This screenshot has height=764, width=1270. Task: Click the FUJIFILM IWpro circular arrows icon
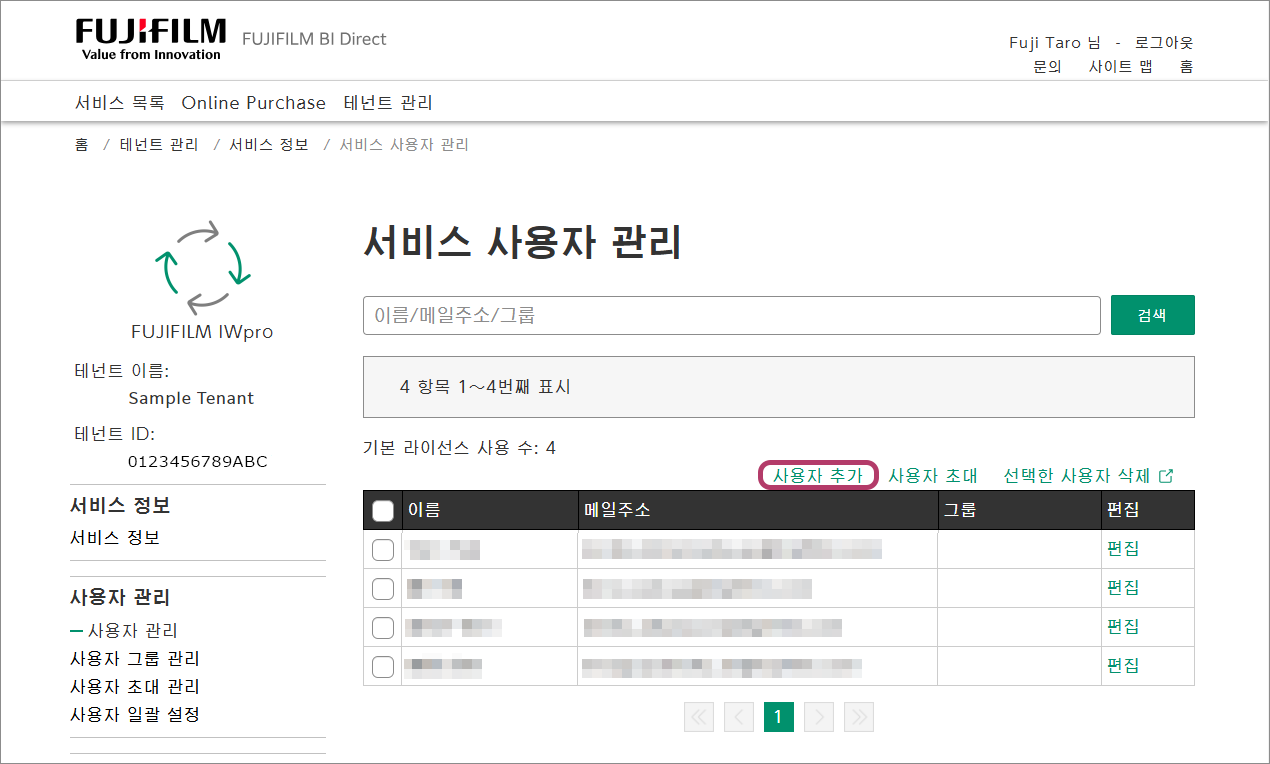pos(202,267)
